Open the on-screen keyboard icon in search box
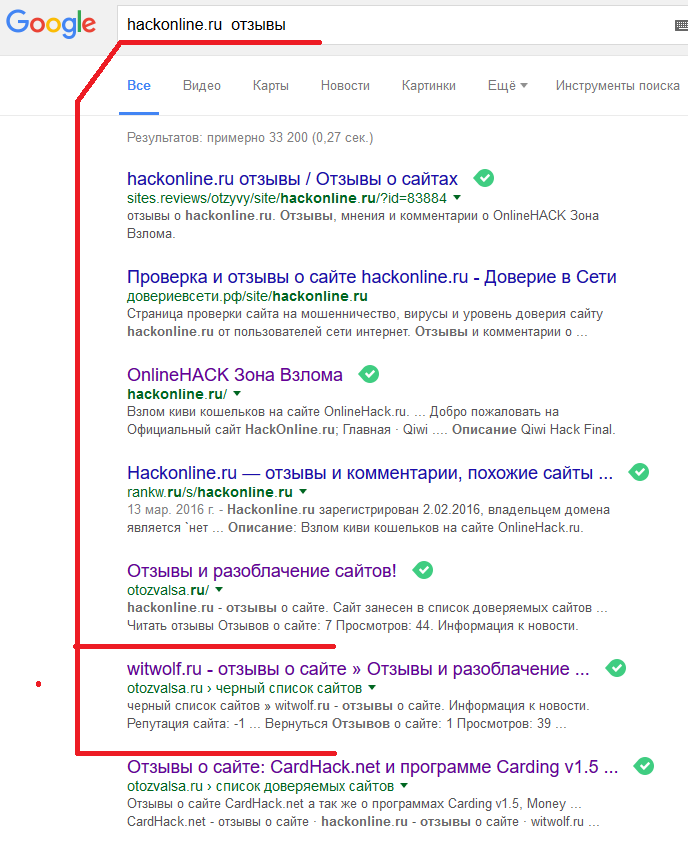The height and width of the screenshot is (851, 688). click(x=681, y=25)
